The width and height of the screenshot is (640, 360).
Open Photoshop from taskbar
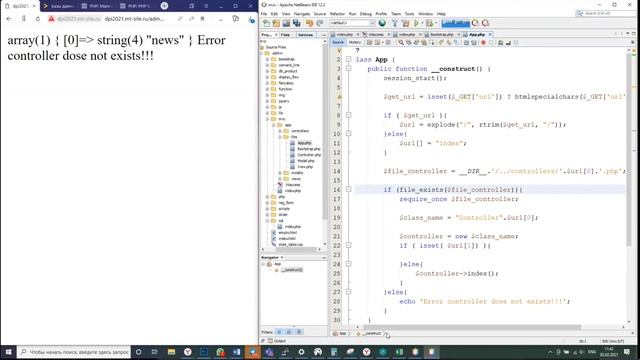pyautogui.click(x=204, y=352)
